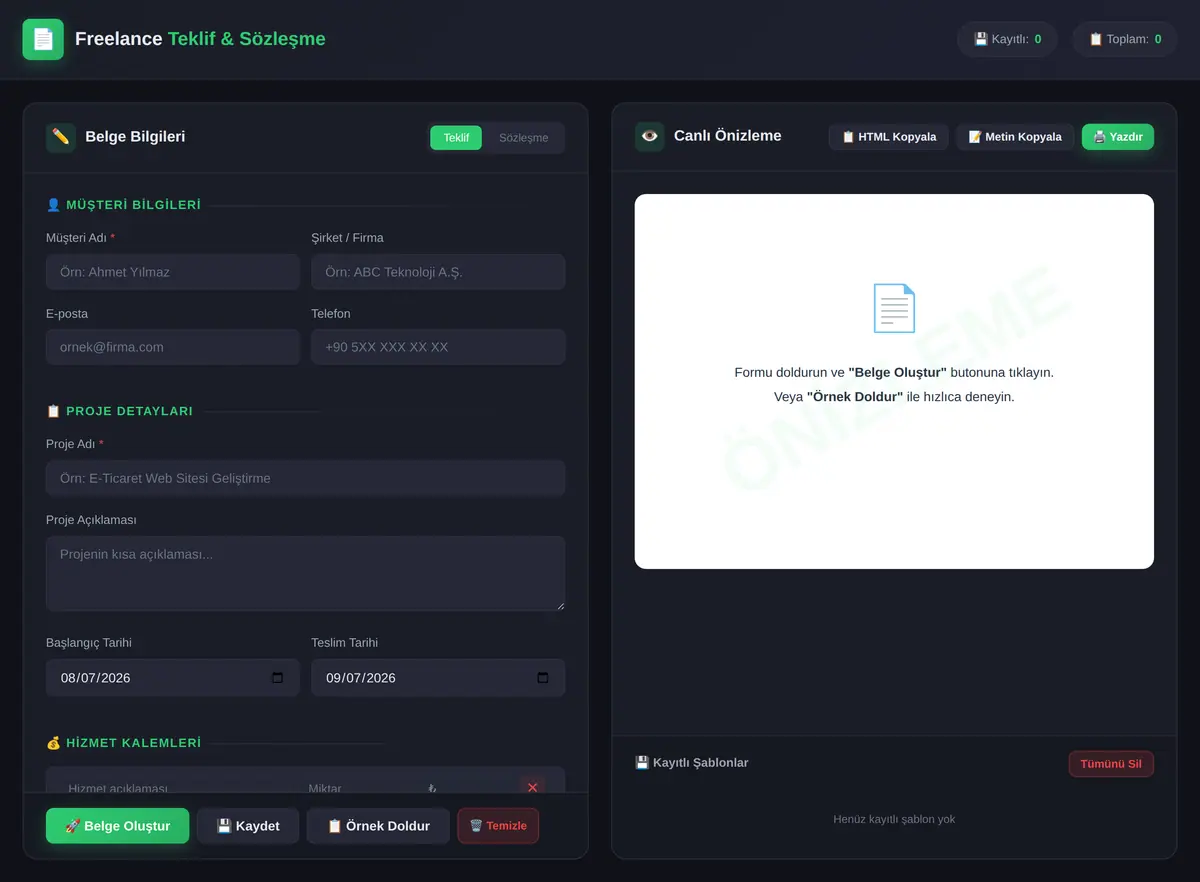Switch to Sözleşme document type
The width and height of the screenshot is (1200, 882).
[524, 138]
